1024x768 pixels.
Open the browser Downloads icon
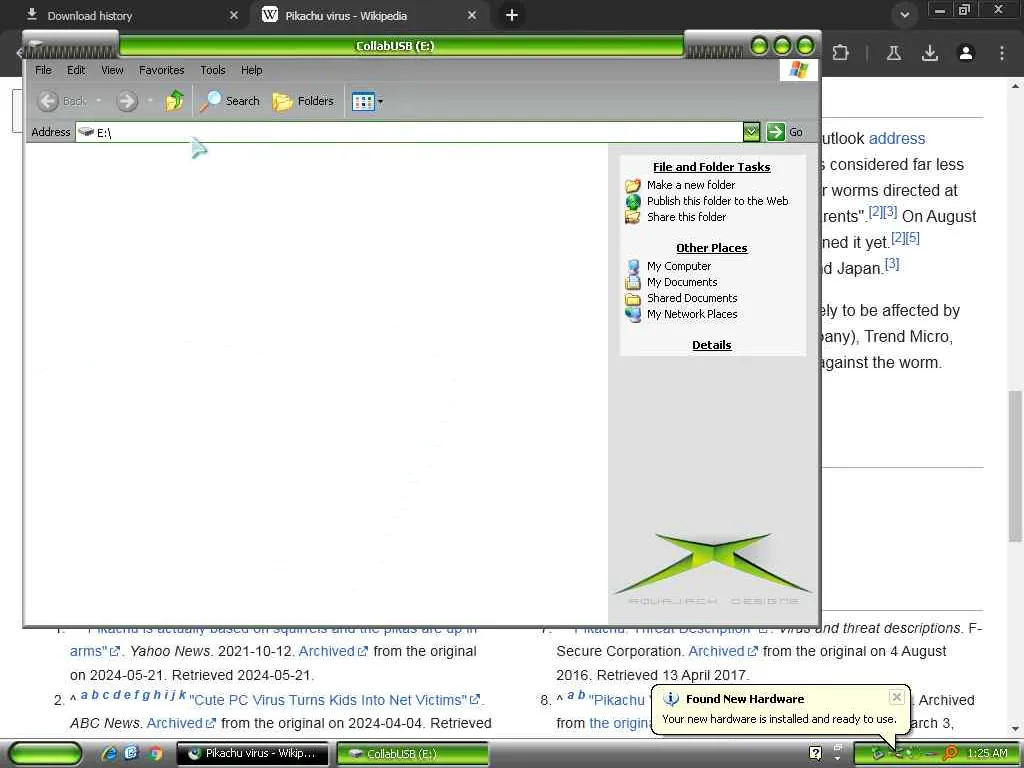coord(930,53)
